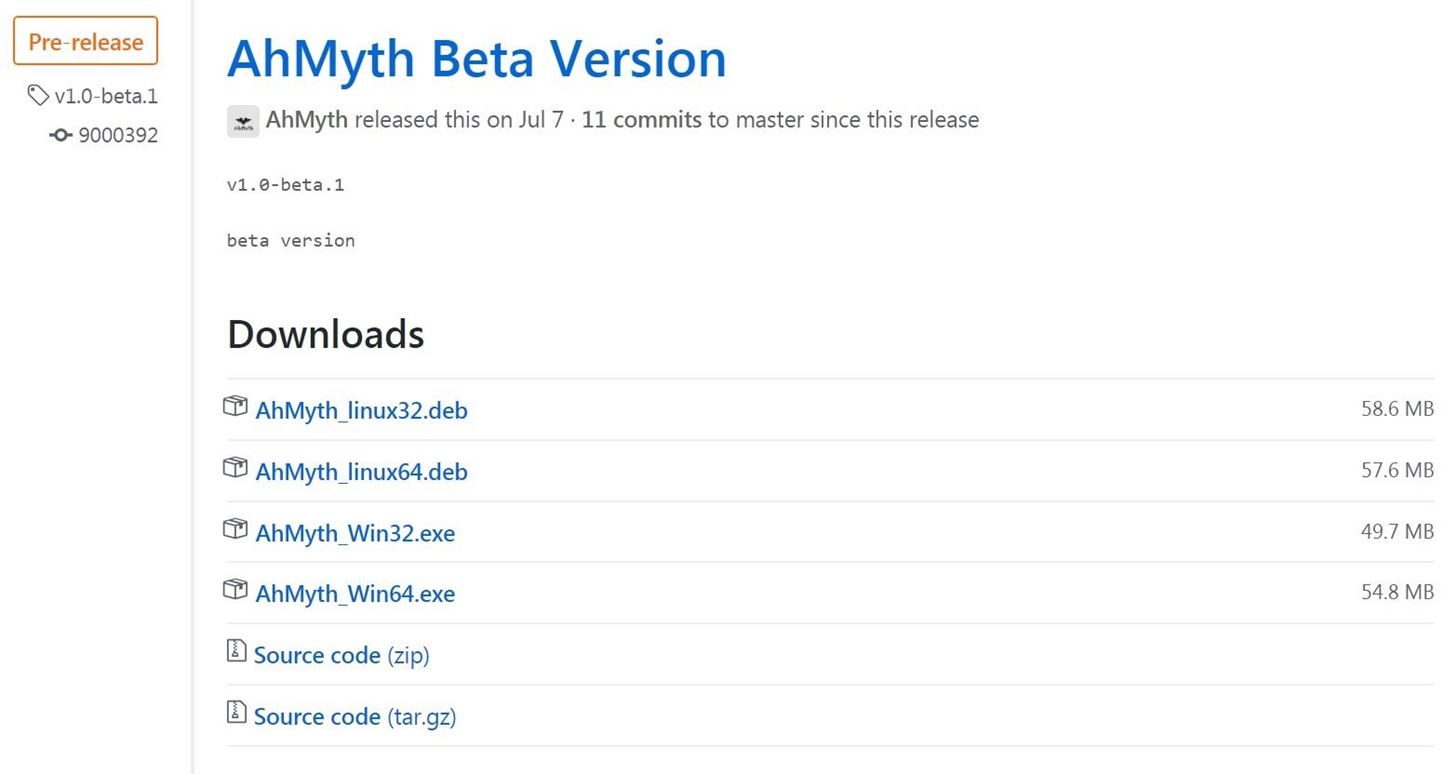The height and width of the screenshot is (774, 1456).
Task: Click the 54.8 MB file size text
Action: [x=1397, y=592]
